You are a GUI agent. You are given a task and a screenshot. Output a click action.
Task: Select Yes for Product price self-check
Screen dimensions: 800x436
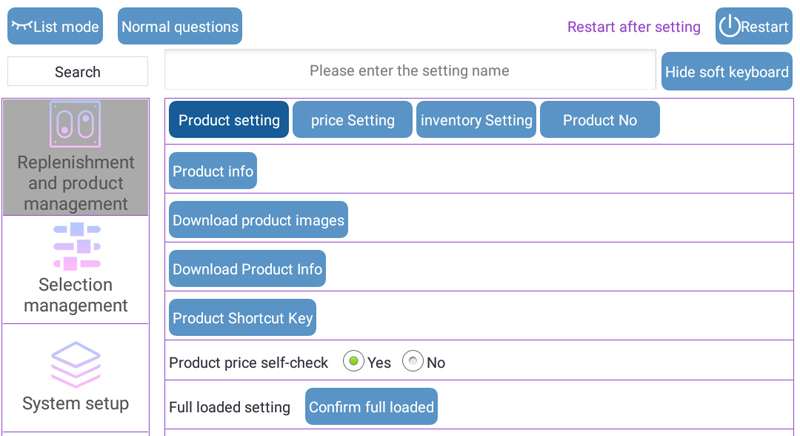click(x=353, y=361)
